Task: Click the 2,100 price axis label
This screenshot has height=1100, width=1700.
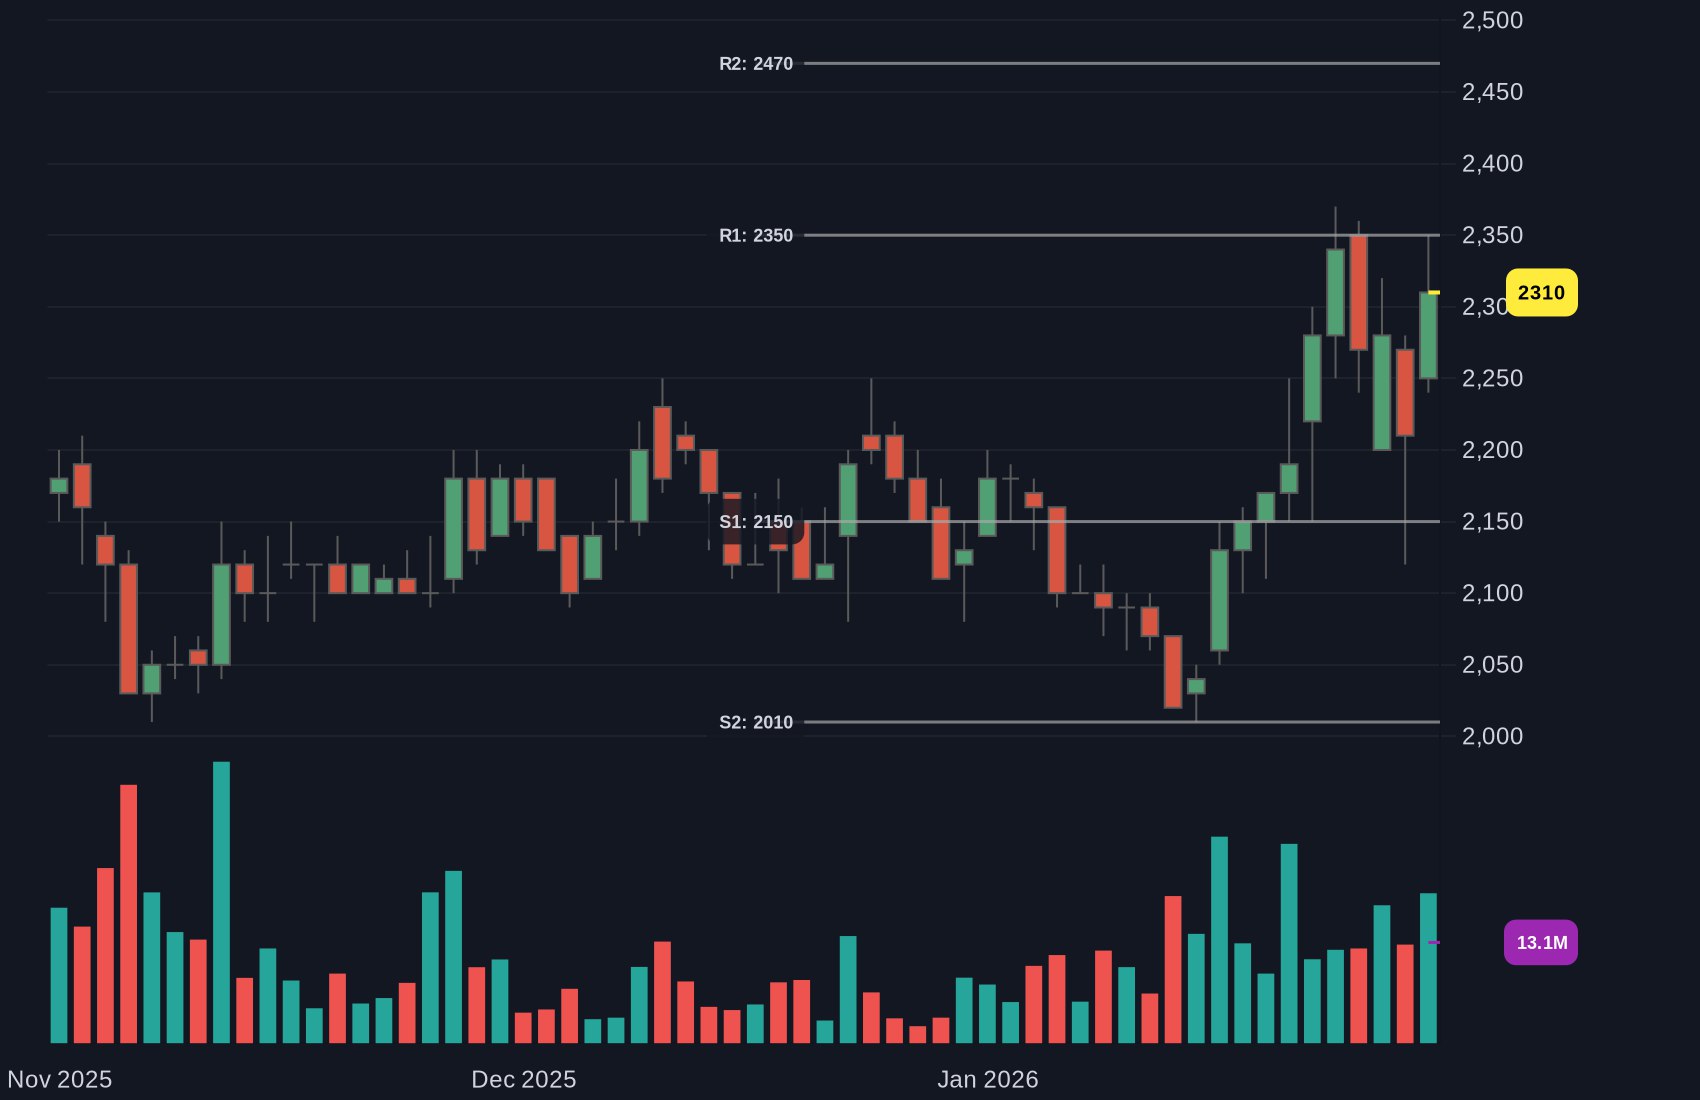Action: (1492, 594)
